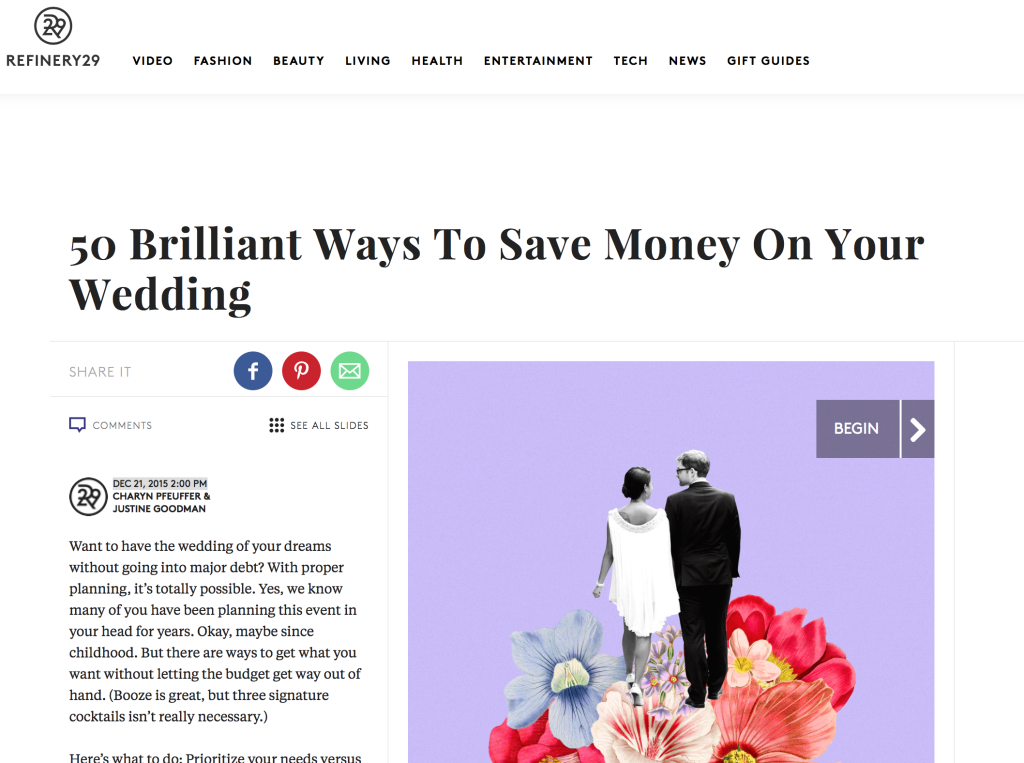The width and height of the screenshot is (1024, 763).
Task: Open the comments speech bubble icon
Action: pyautogui.click(x=77, y=425)
